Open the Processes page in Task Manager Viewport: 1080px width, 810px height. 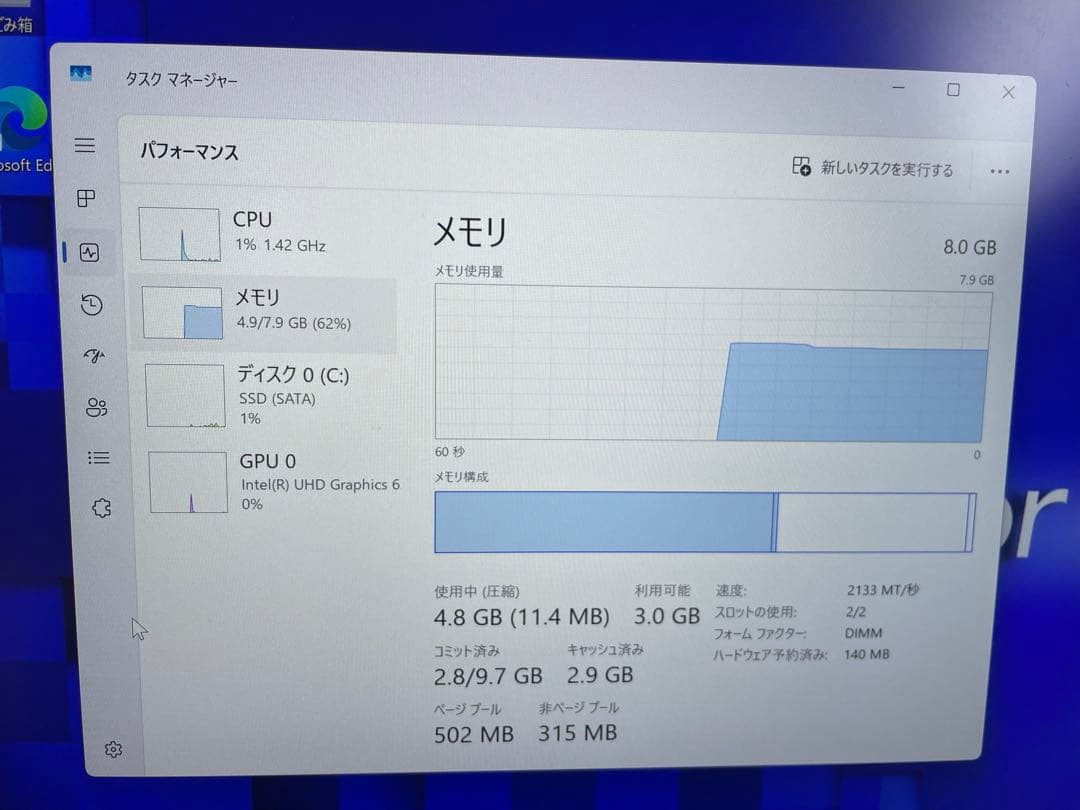(85, 199)
